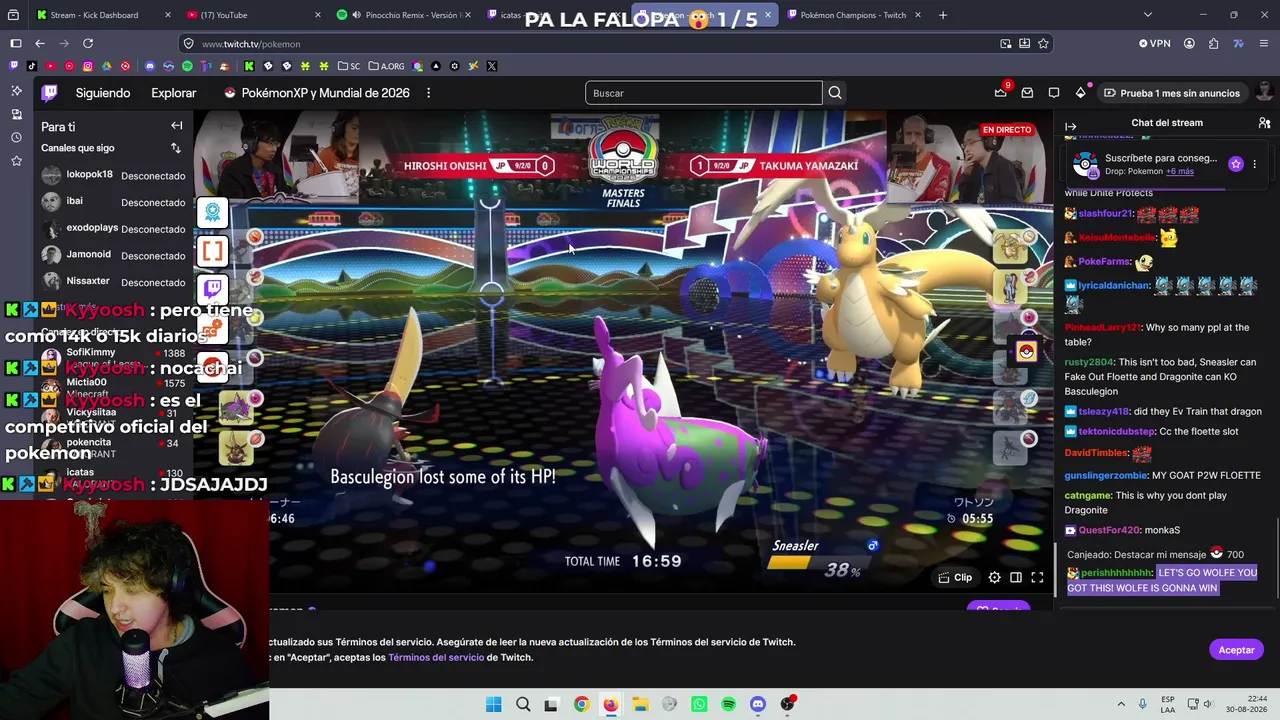This screenshot has width=1280, height=720.
Task: Select Jamonoid channel in followed list
Action: [x=113, y=255]
